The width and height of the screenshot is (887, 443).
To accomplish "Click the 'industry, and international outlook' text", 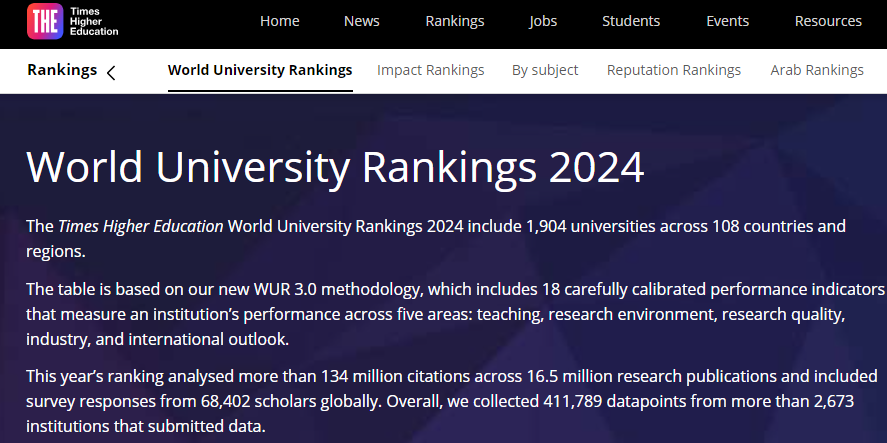I will (157, 339).
